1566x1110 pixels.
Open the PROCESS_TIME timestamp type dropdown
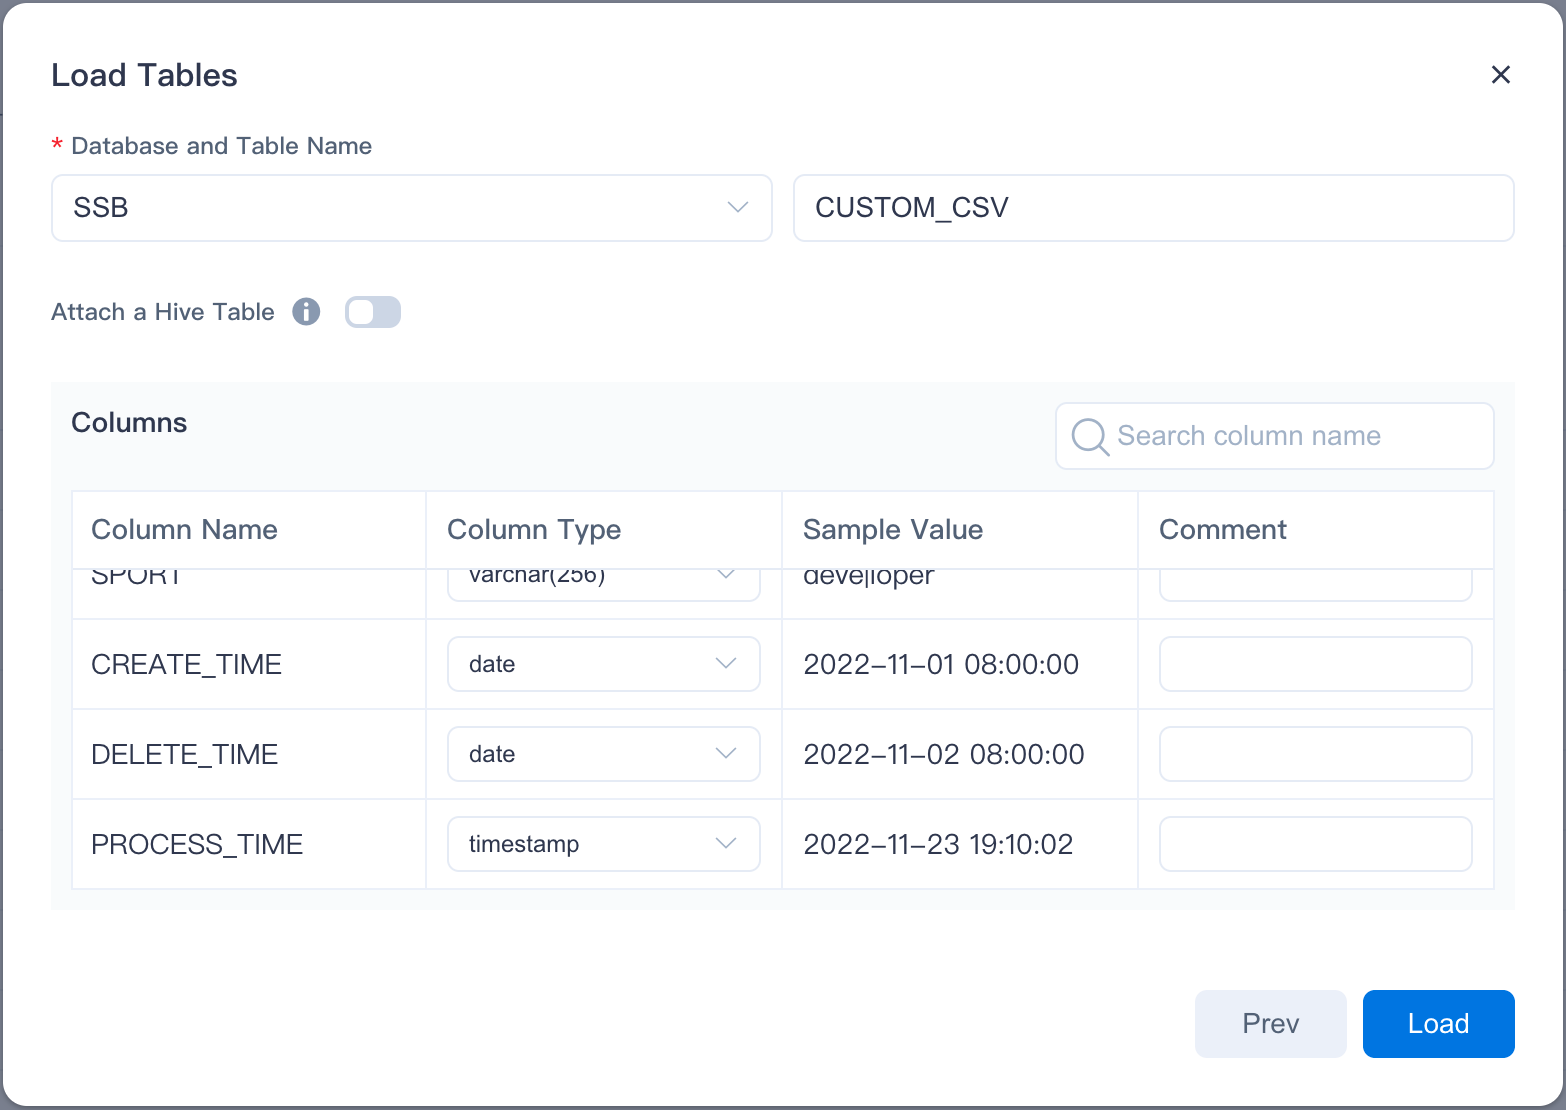[x=603, y=844]
